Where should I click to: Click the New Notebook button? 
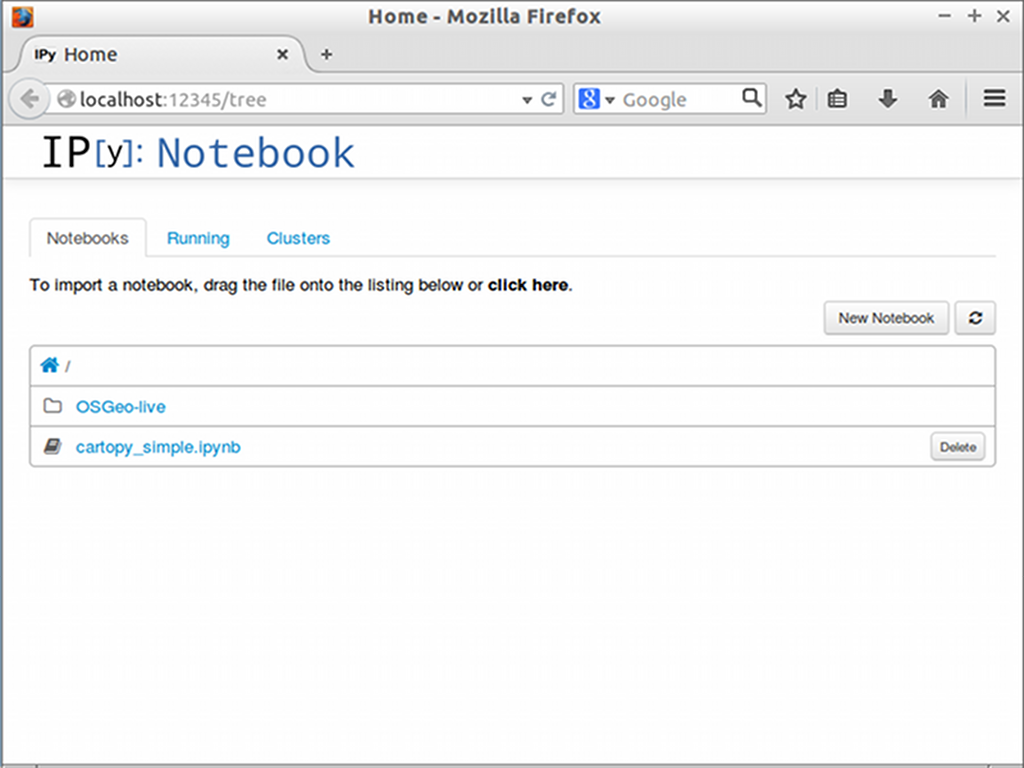[x=886, y=318]
